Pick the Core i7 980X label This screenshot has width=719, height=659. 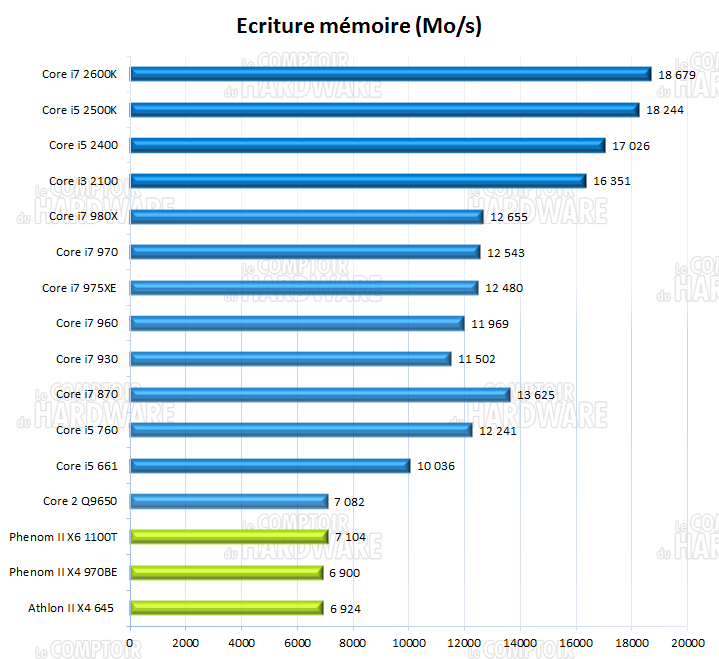click(80, 216)
